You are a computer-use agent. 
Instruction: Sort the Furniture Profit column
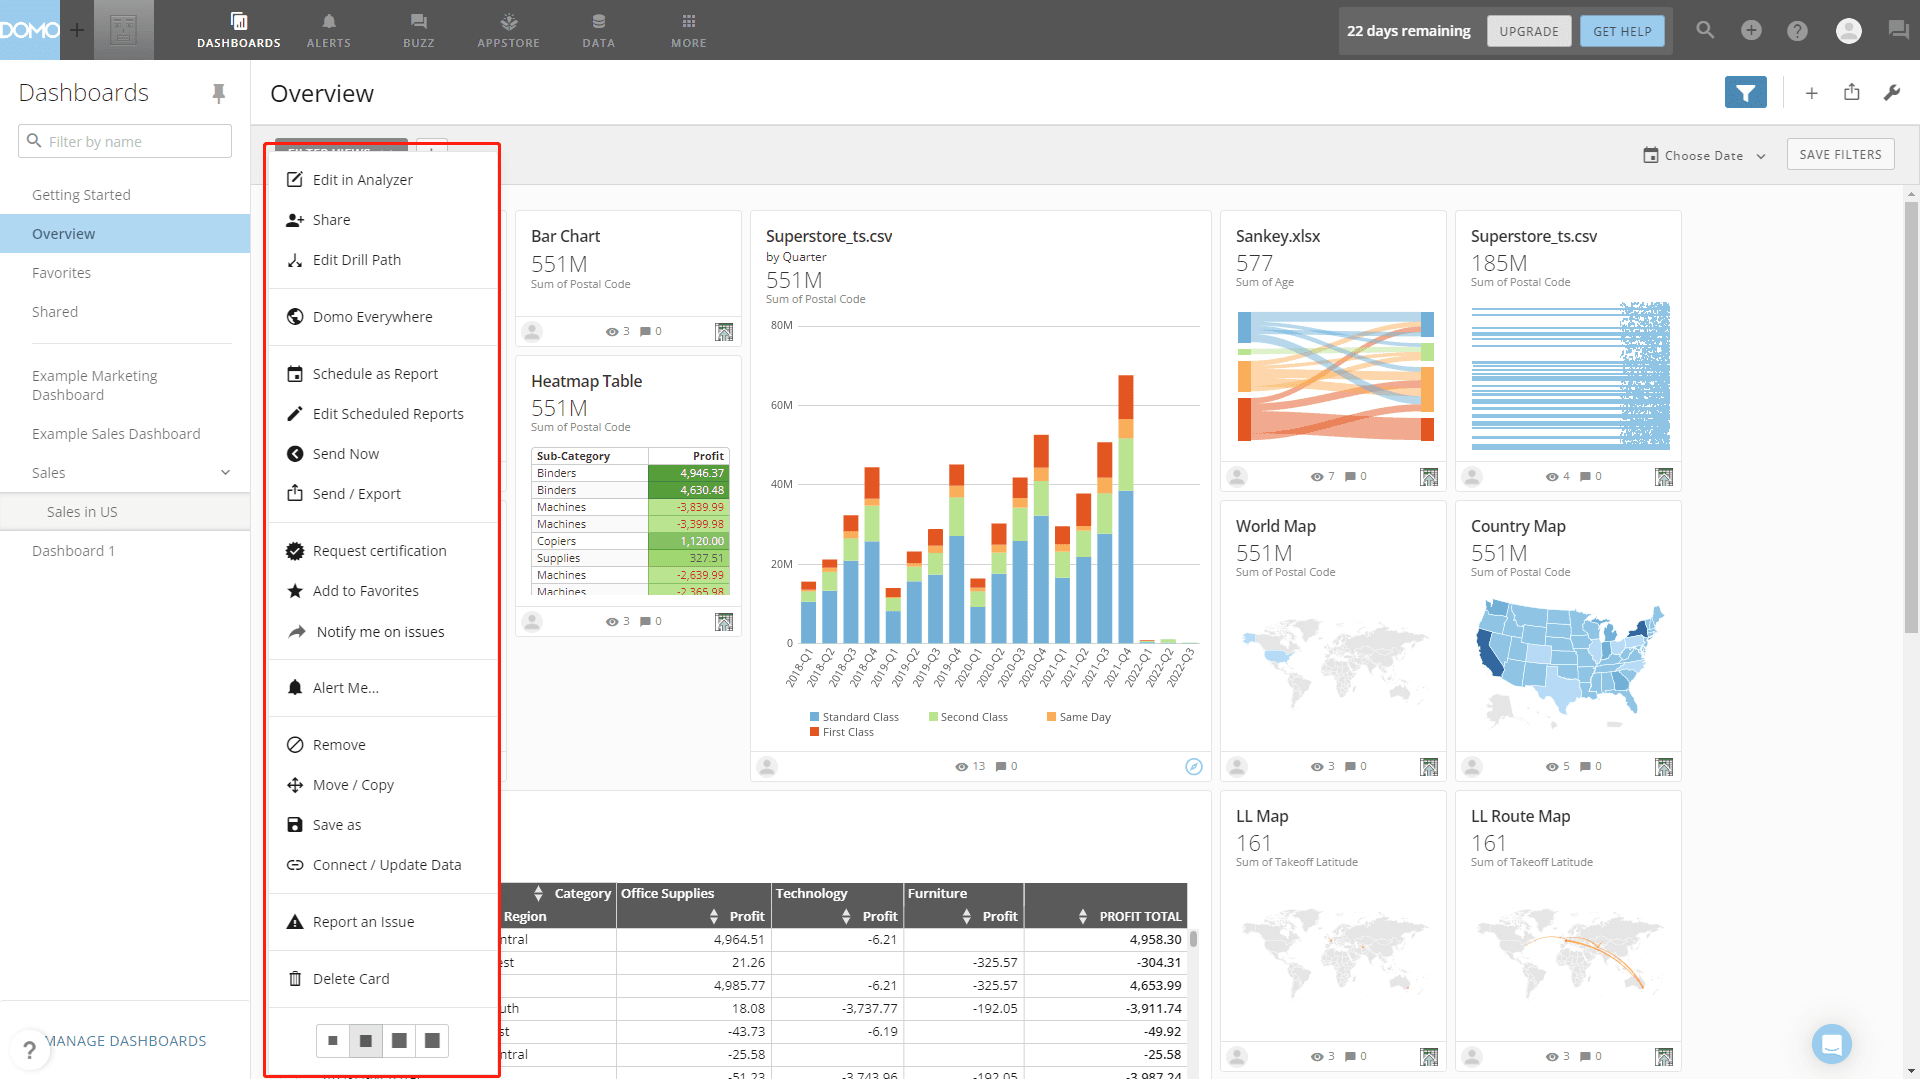966,916
